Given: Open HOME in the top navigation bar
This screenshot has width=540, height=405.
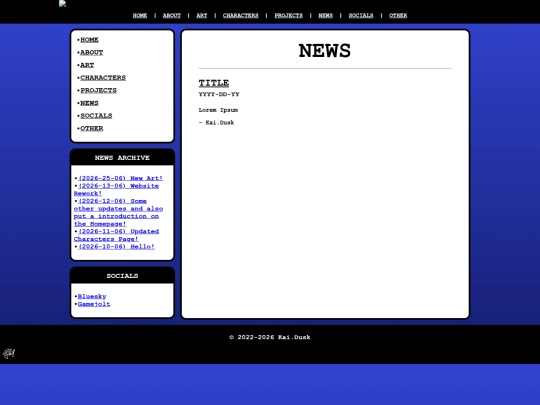Looking at the screenshot, I should 140,15.
